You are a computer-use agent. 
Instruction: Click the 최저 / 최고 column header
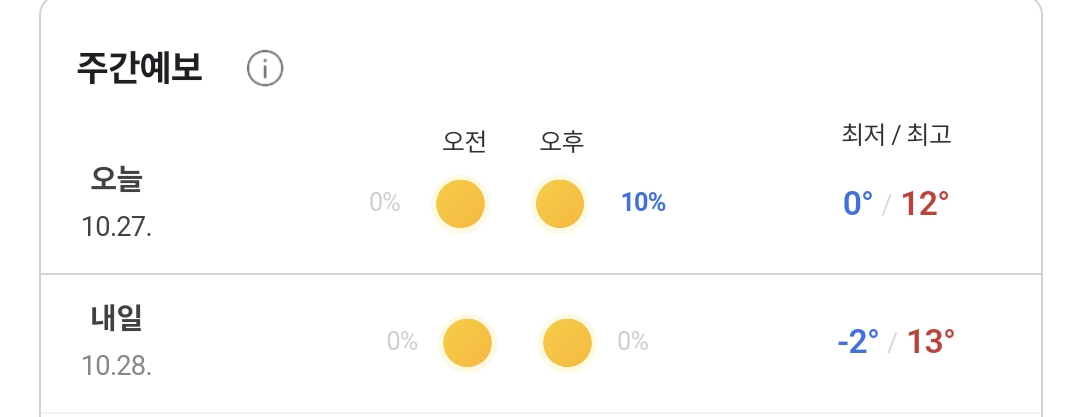pyautogui.click(x=897, y=135)
